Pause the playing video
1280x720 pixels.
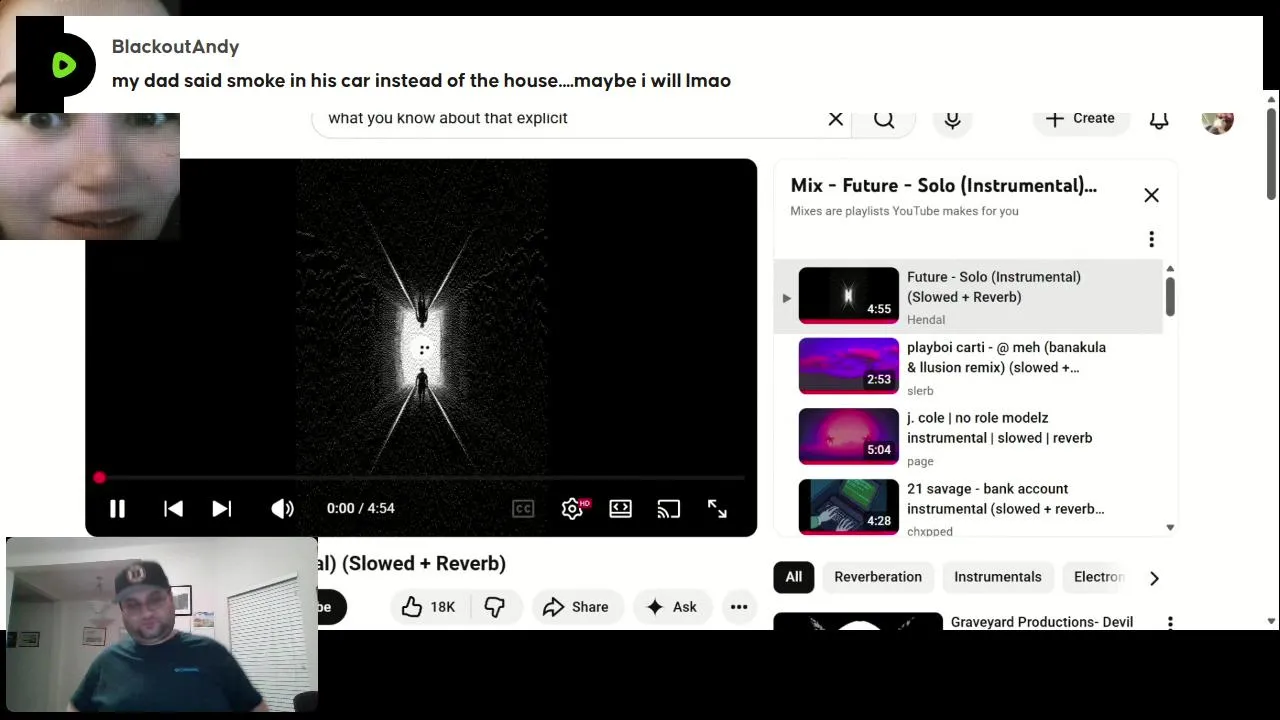[117, 509]
